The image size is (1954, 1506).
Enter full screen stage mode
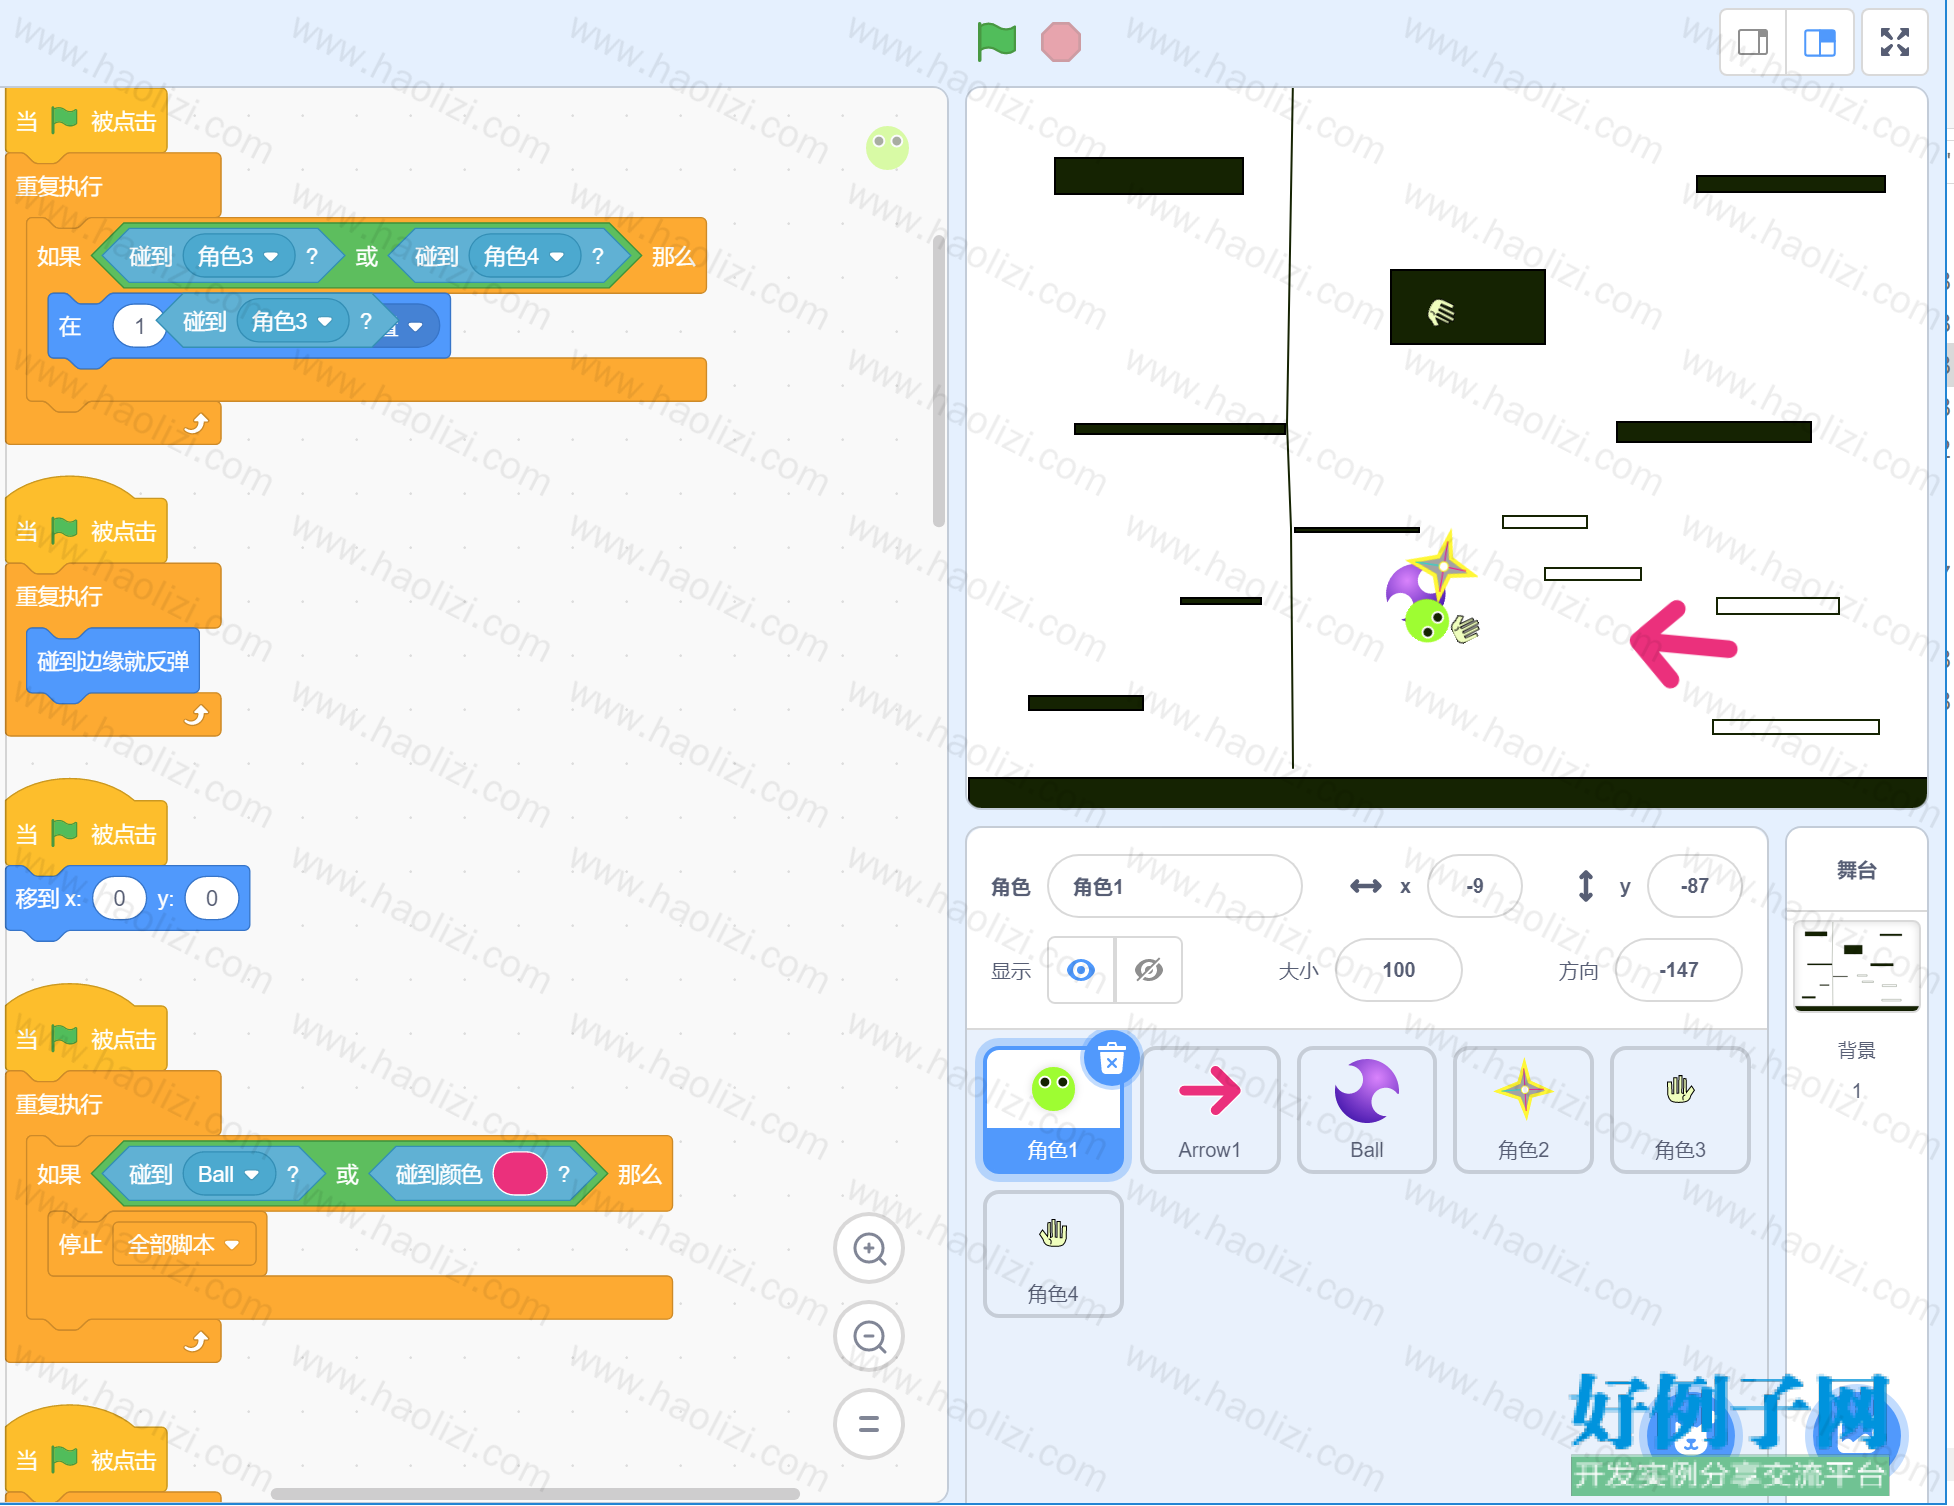pos(1894,42)
